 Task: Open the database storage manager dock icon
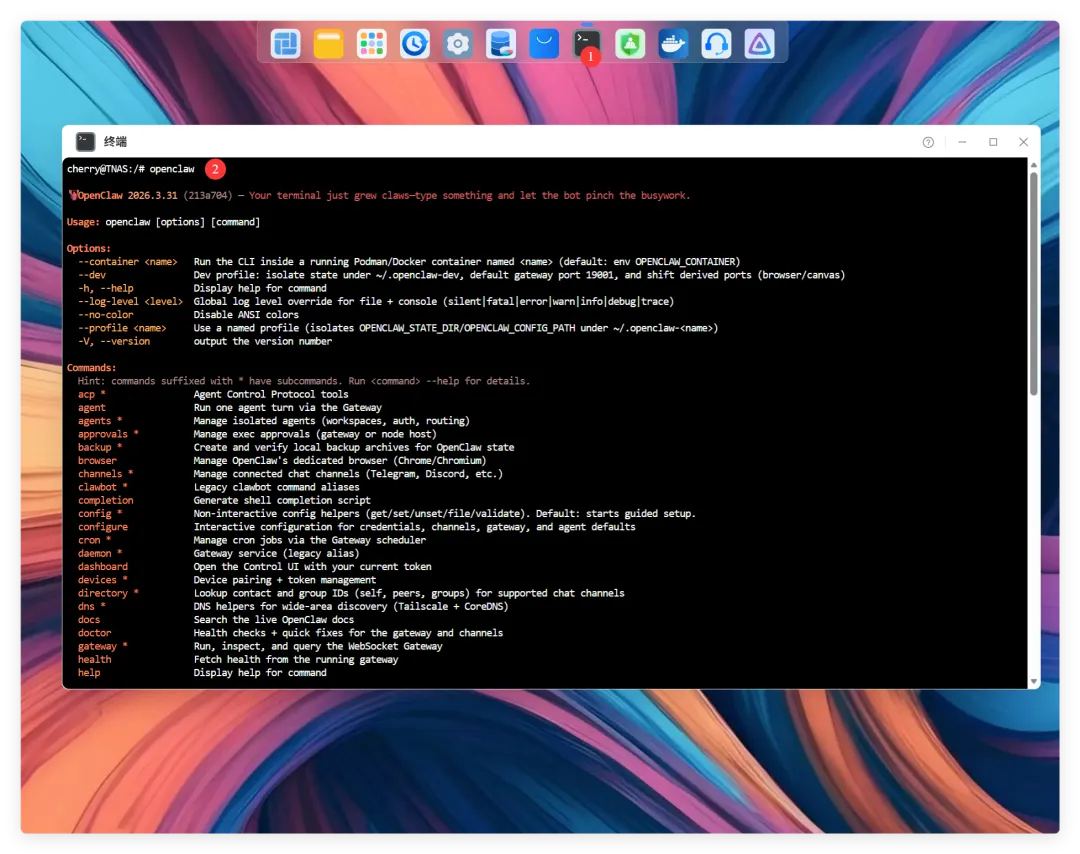pyautogui.click(x=501, y=44)
